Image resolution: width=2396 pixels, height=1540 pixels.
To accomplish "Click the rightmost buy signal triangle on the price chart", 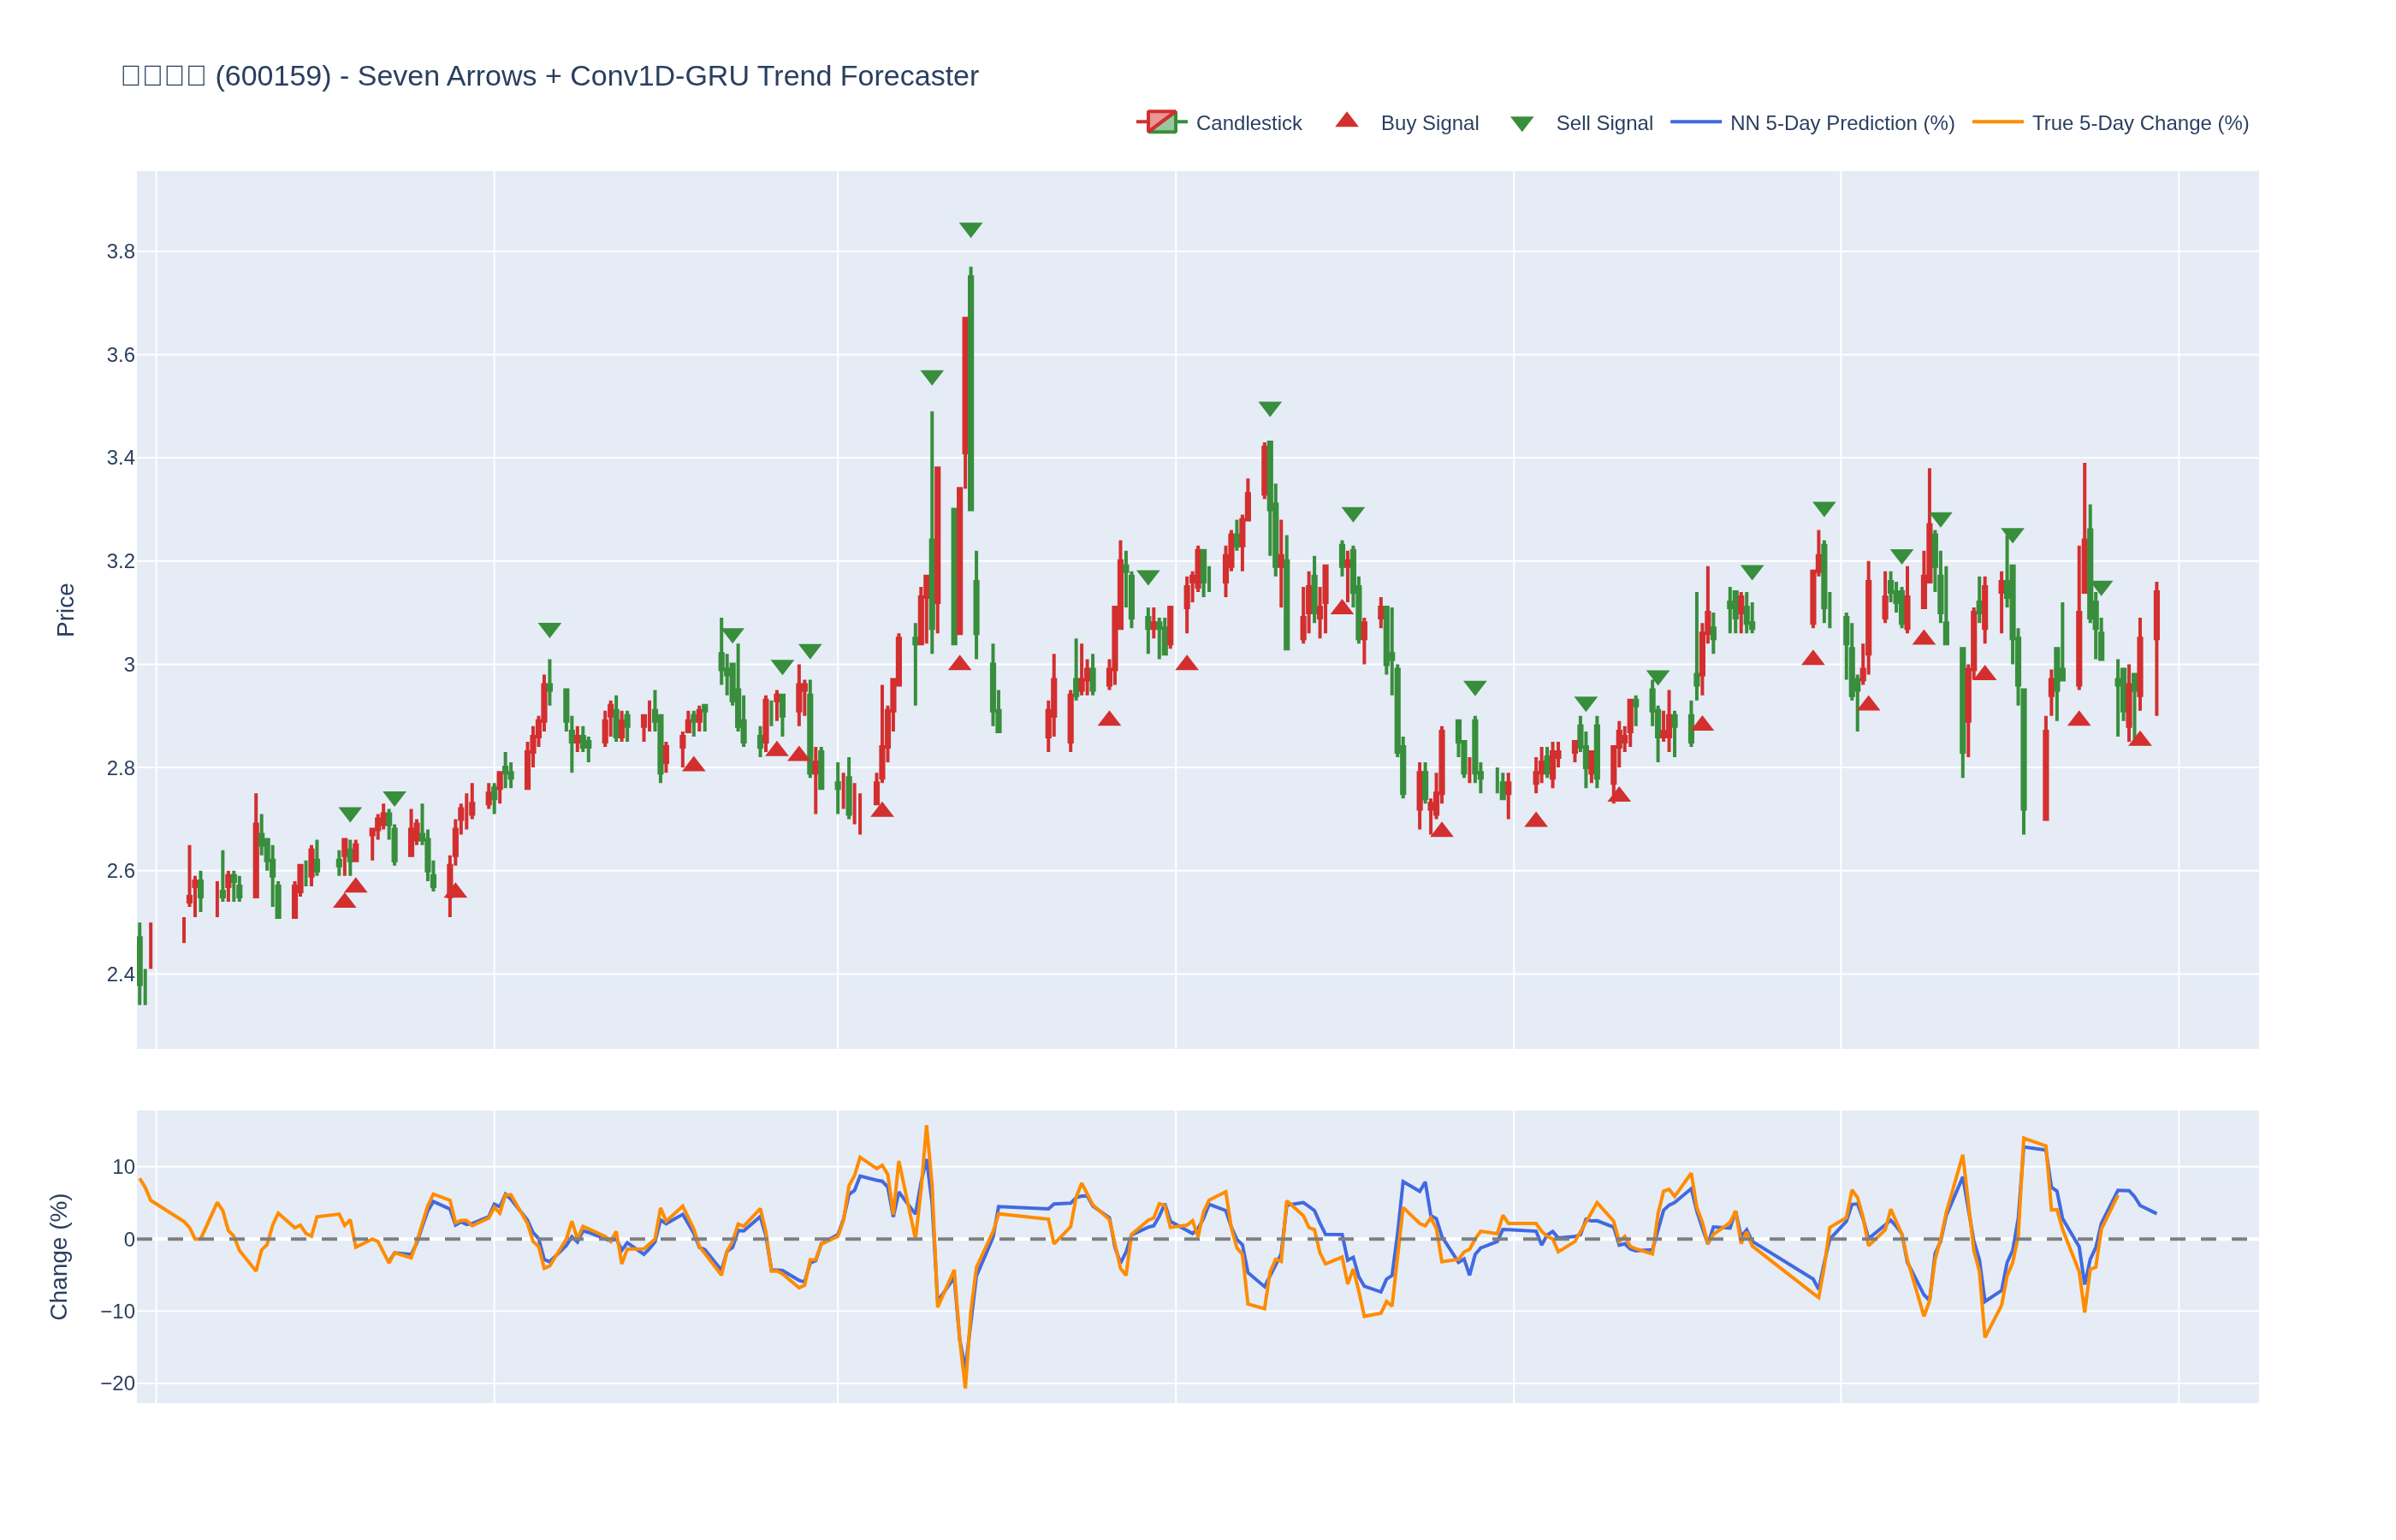I will (2139, 739).
